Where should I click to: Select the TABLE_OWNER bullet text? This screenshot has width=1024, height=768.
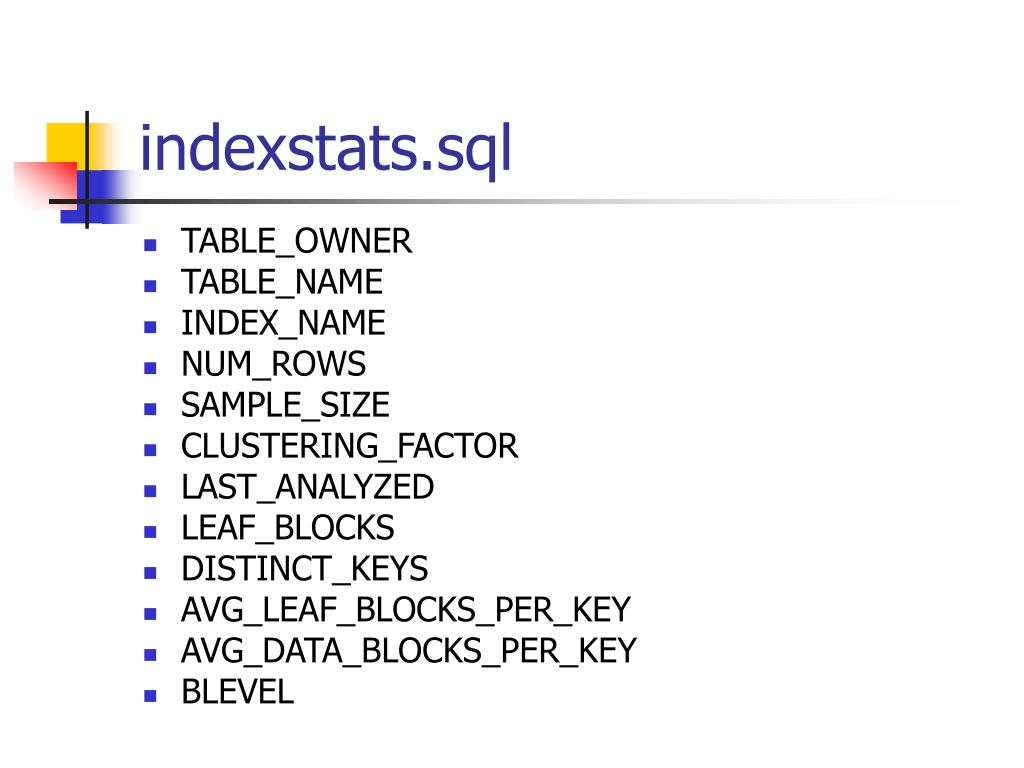(296, 241)
